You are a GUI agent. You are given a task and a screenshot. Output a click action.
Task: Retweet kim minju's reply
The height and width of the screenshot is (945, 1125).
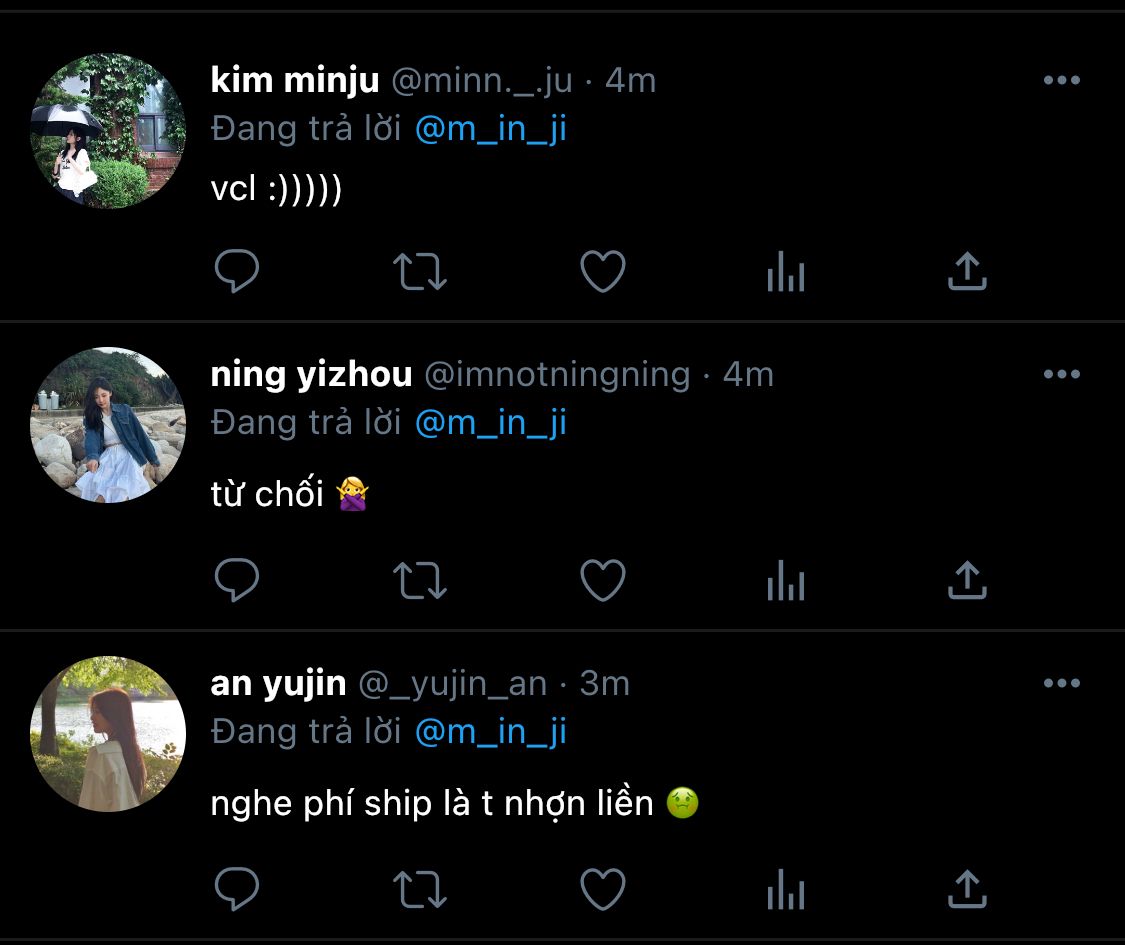[x=420, y=271]
